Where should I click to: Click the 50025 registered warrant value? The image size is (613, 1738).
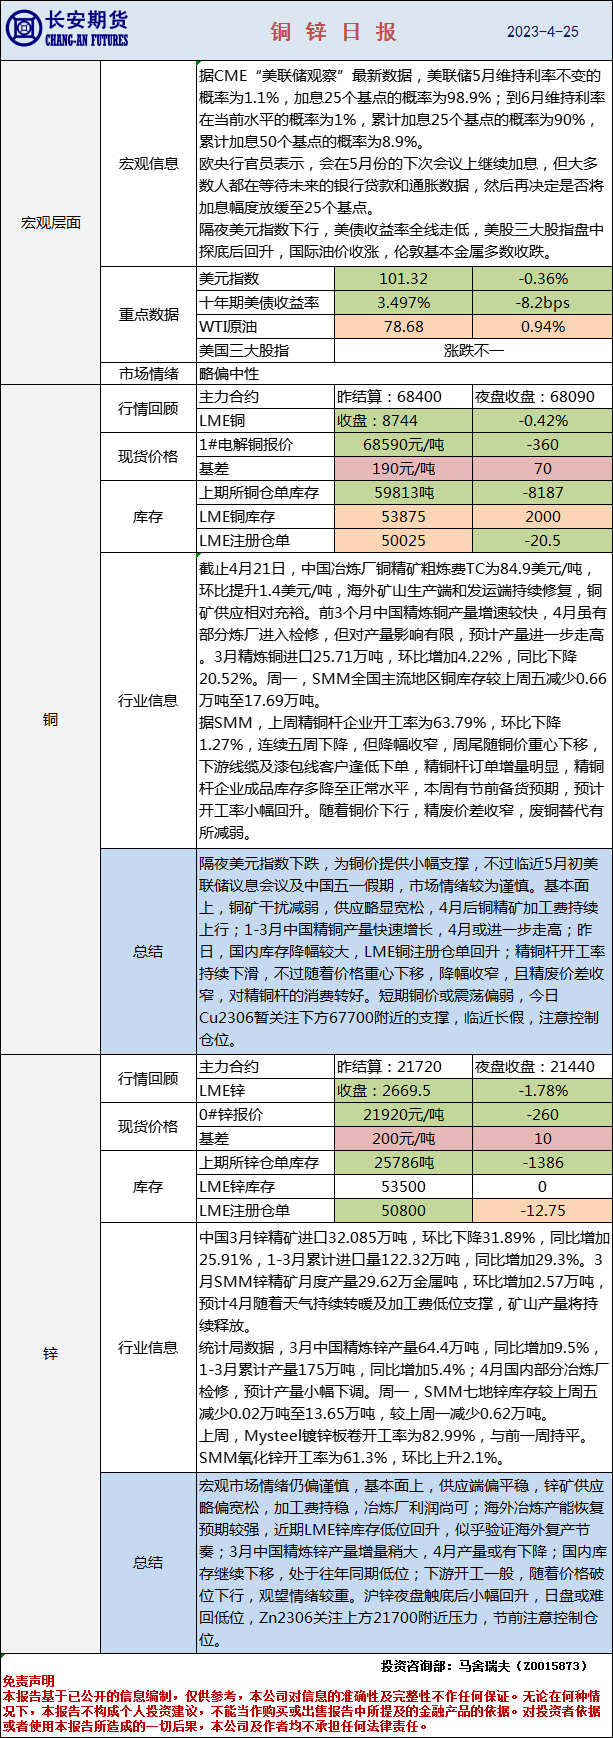403,540
